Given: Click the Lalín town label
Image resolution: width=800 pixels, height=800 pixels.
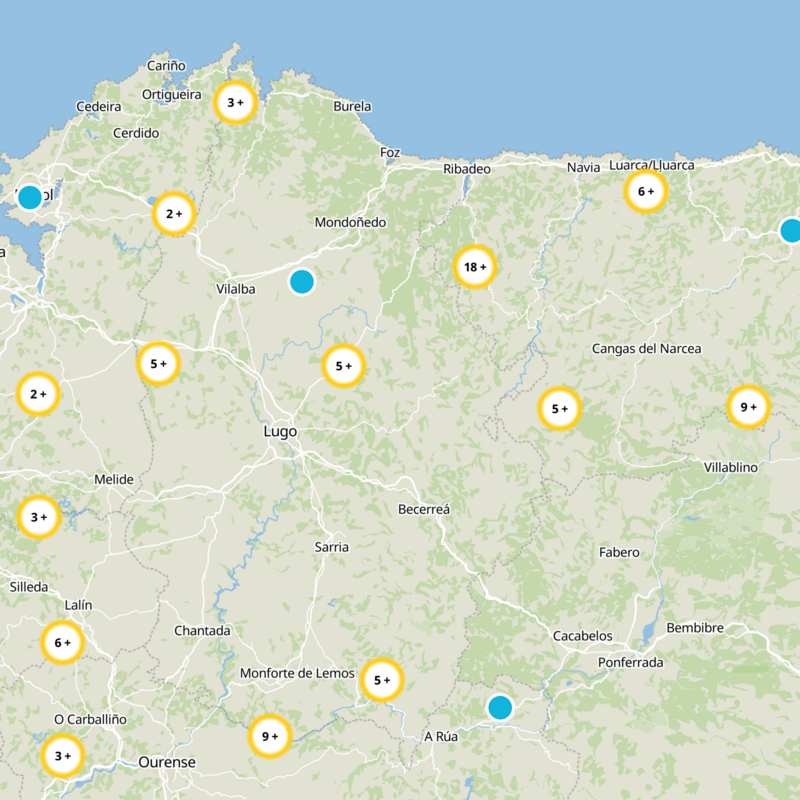Looking at the screenshot, I should [78, 605].
